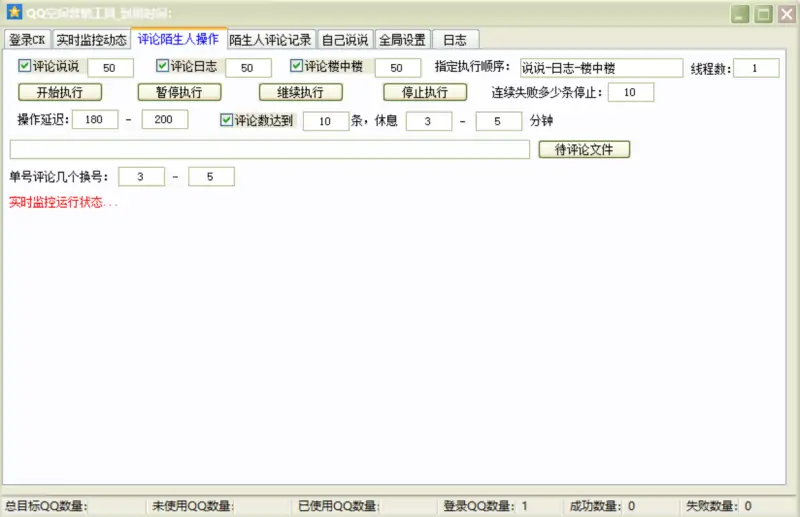Select the 日志 tab
This screenshot has height=517, width=800.
455,40
